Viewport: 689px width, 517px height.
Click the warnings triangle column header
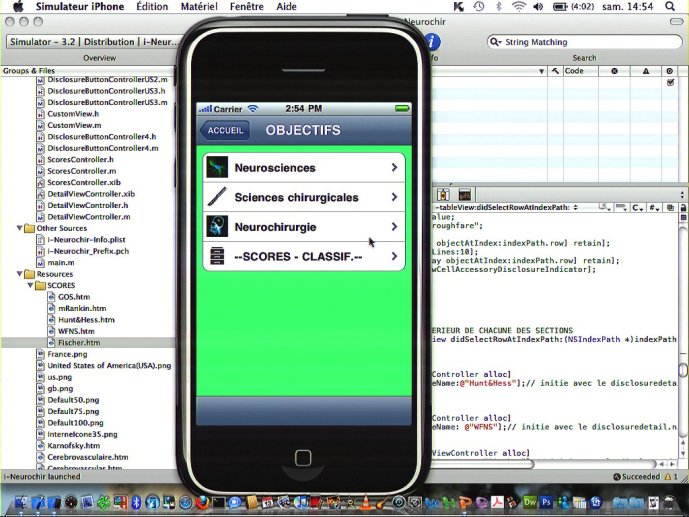(x=646, y=71)
